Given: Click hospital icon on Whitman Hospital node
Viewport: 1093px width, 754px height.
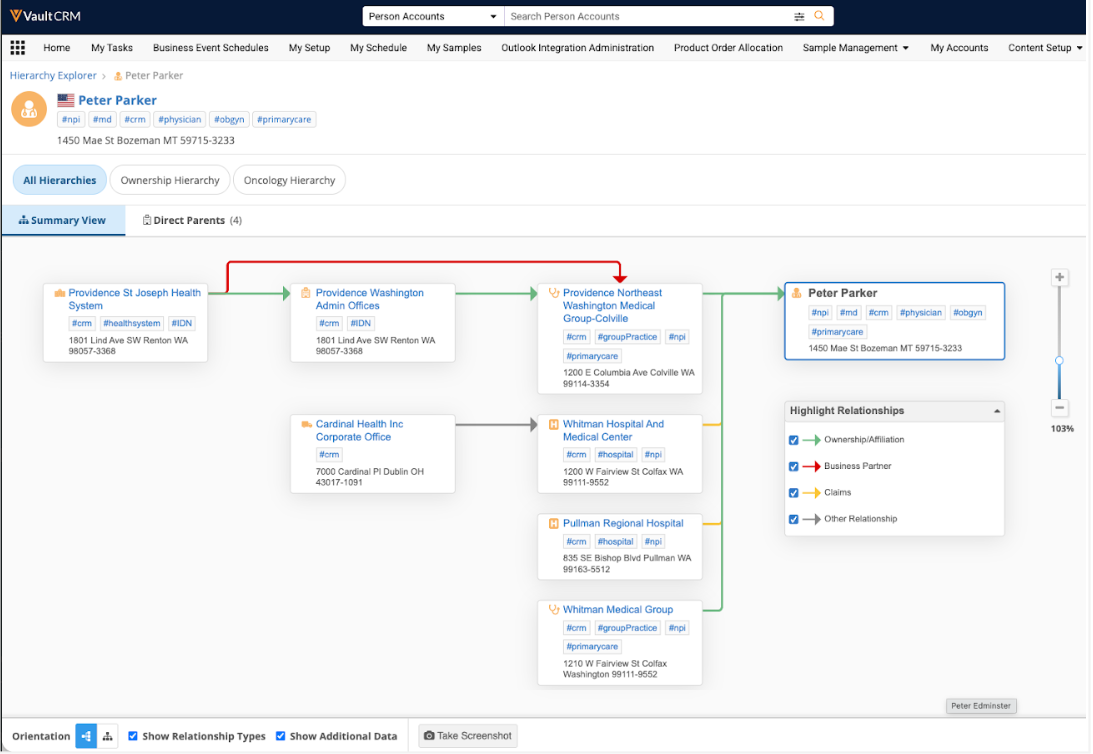Looking at the screenshot, I should [553, 424].
